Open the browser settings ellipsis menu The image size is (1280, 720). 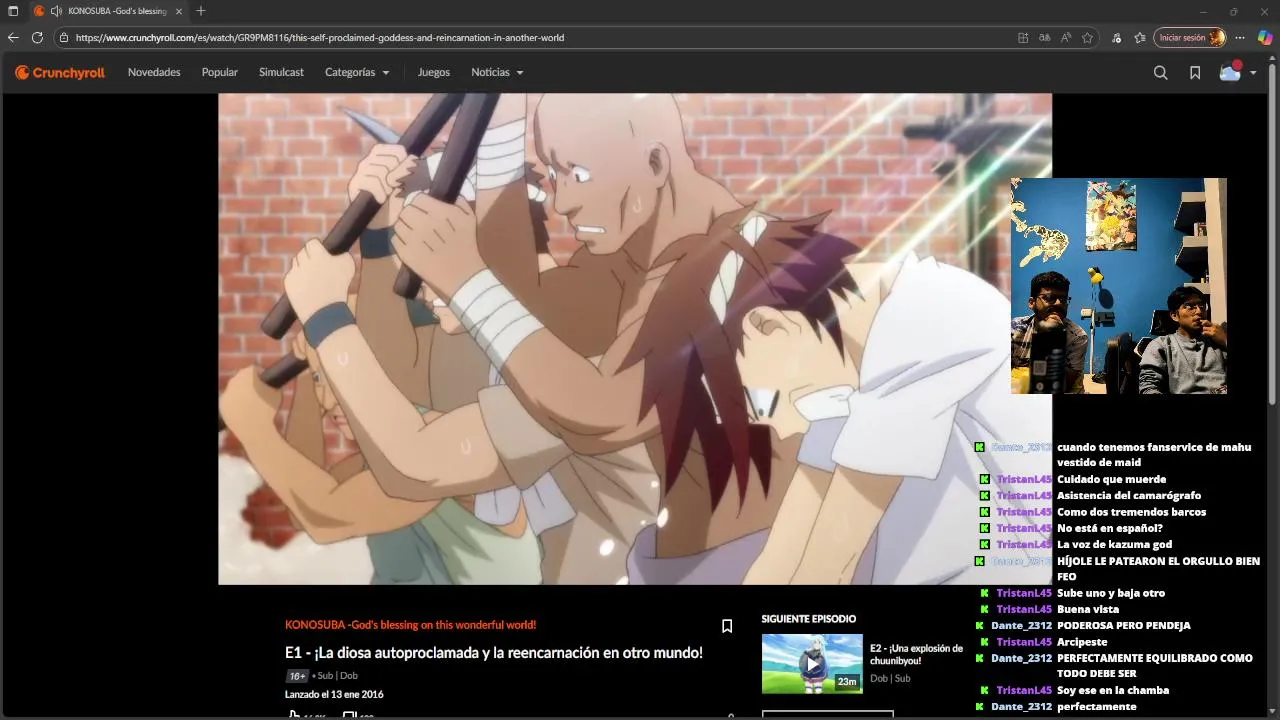point(1240,37)
